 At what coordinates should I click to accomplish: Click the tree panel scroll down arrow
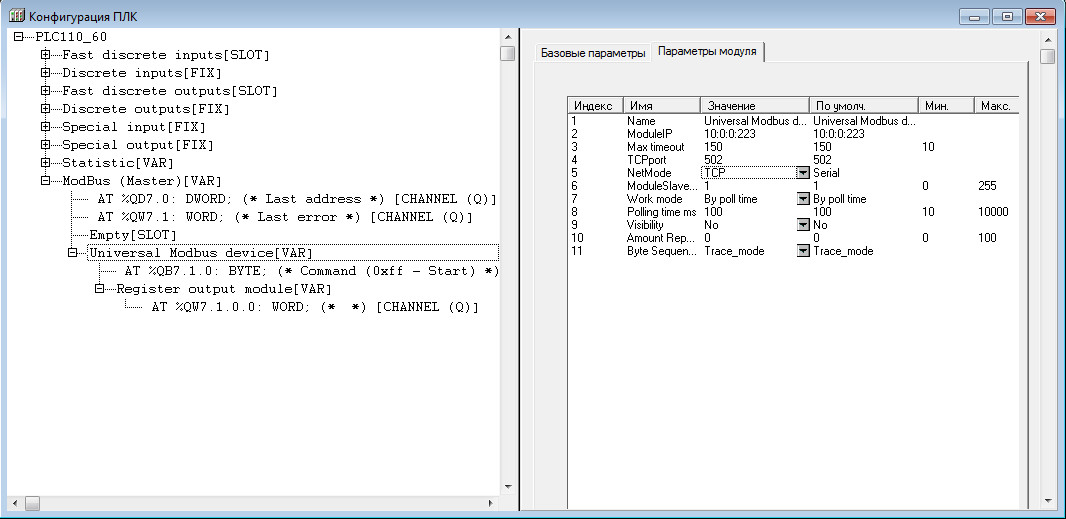(508, 487)
